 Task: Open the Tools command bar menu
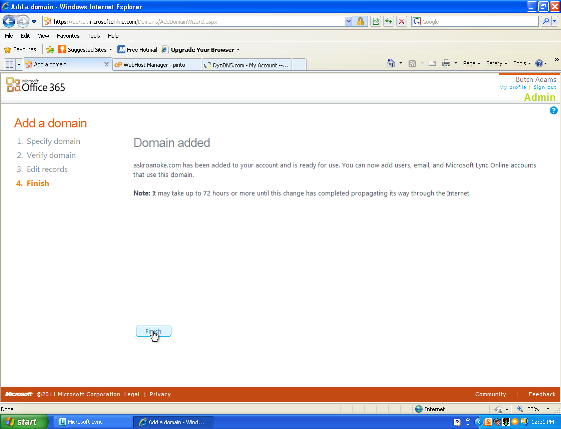(521, 63)
